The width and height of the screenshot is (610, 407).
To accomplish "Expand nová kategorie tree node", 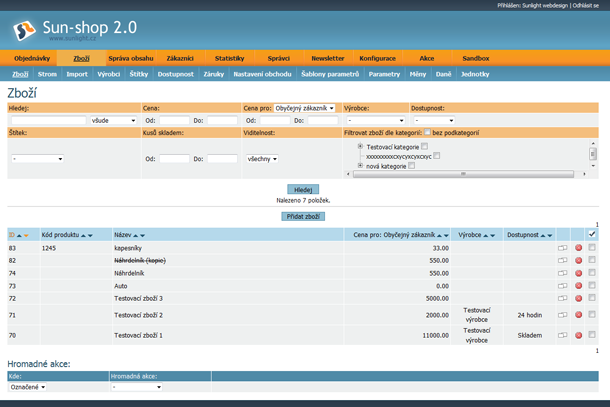I will [x=360, y=166].
